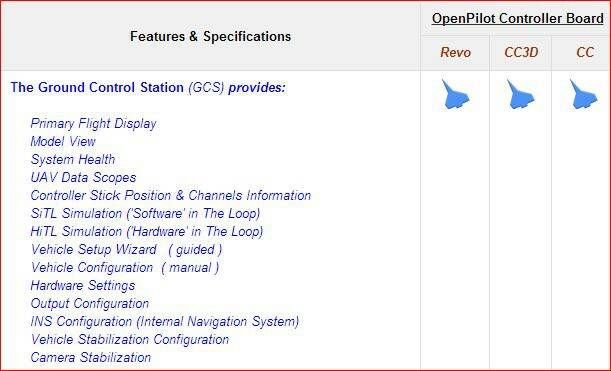
Task: Click the blue plane icon under CC
Action: (583, 94)
